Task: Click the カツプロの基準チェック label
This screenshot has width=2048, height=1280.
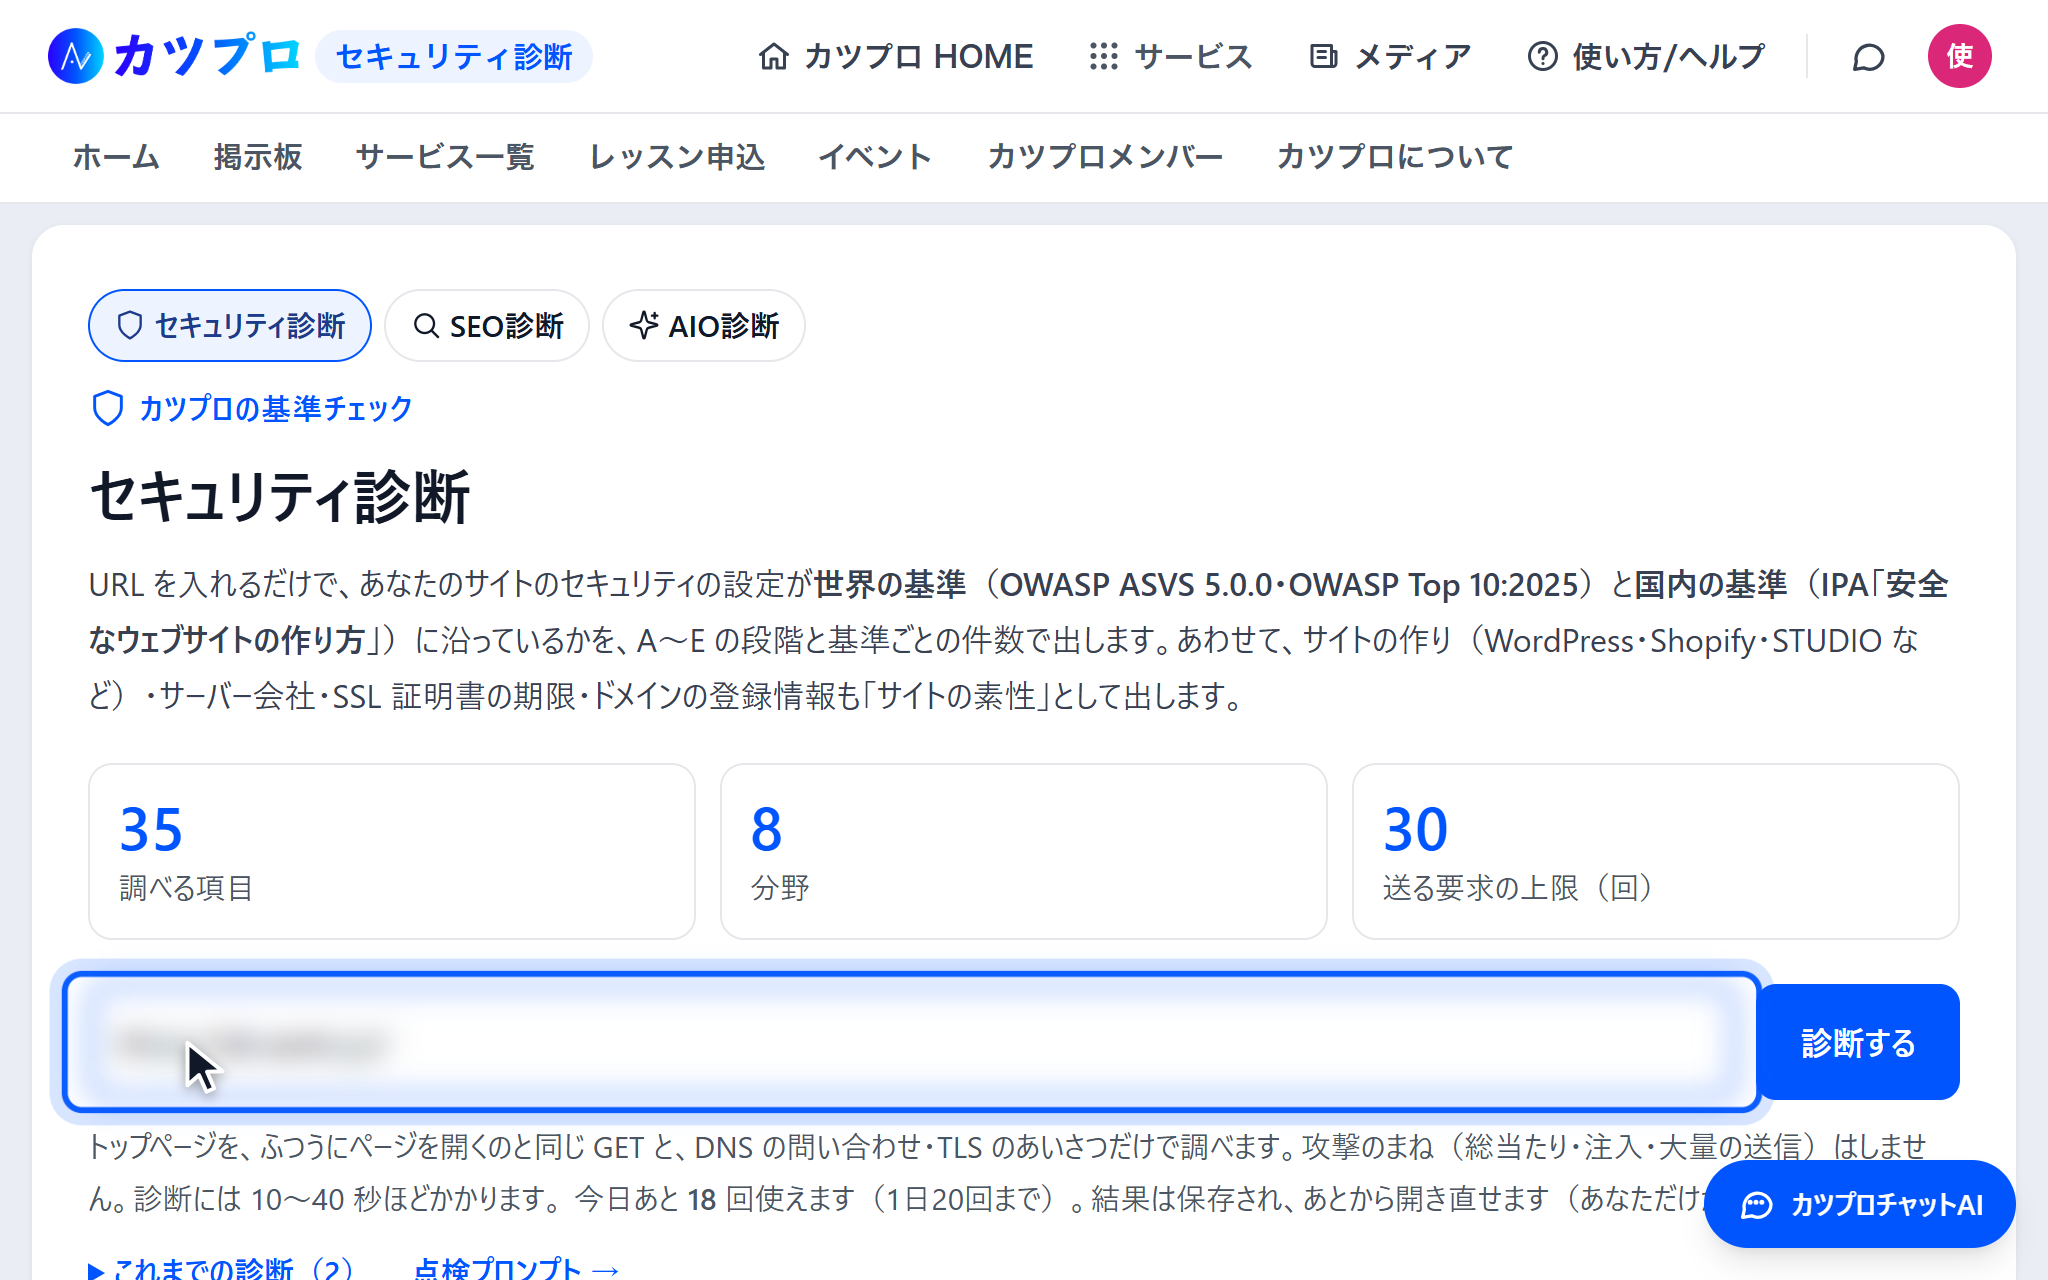Action: click(x=275, y=409)
